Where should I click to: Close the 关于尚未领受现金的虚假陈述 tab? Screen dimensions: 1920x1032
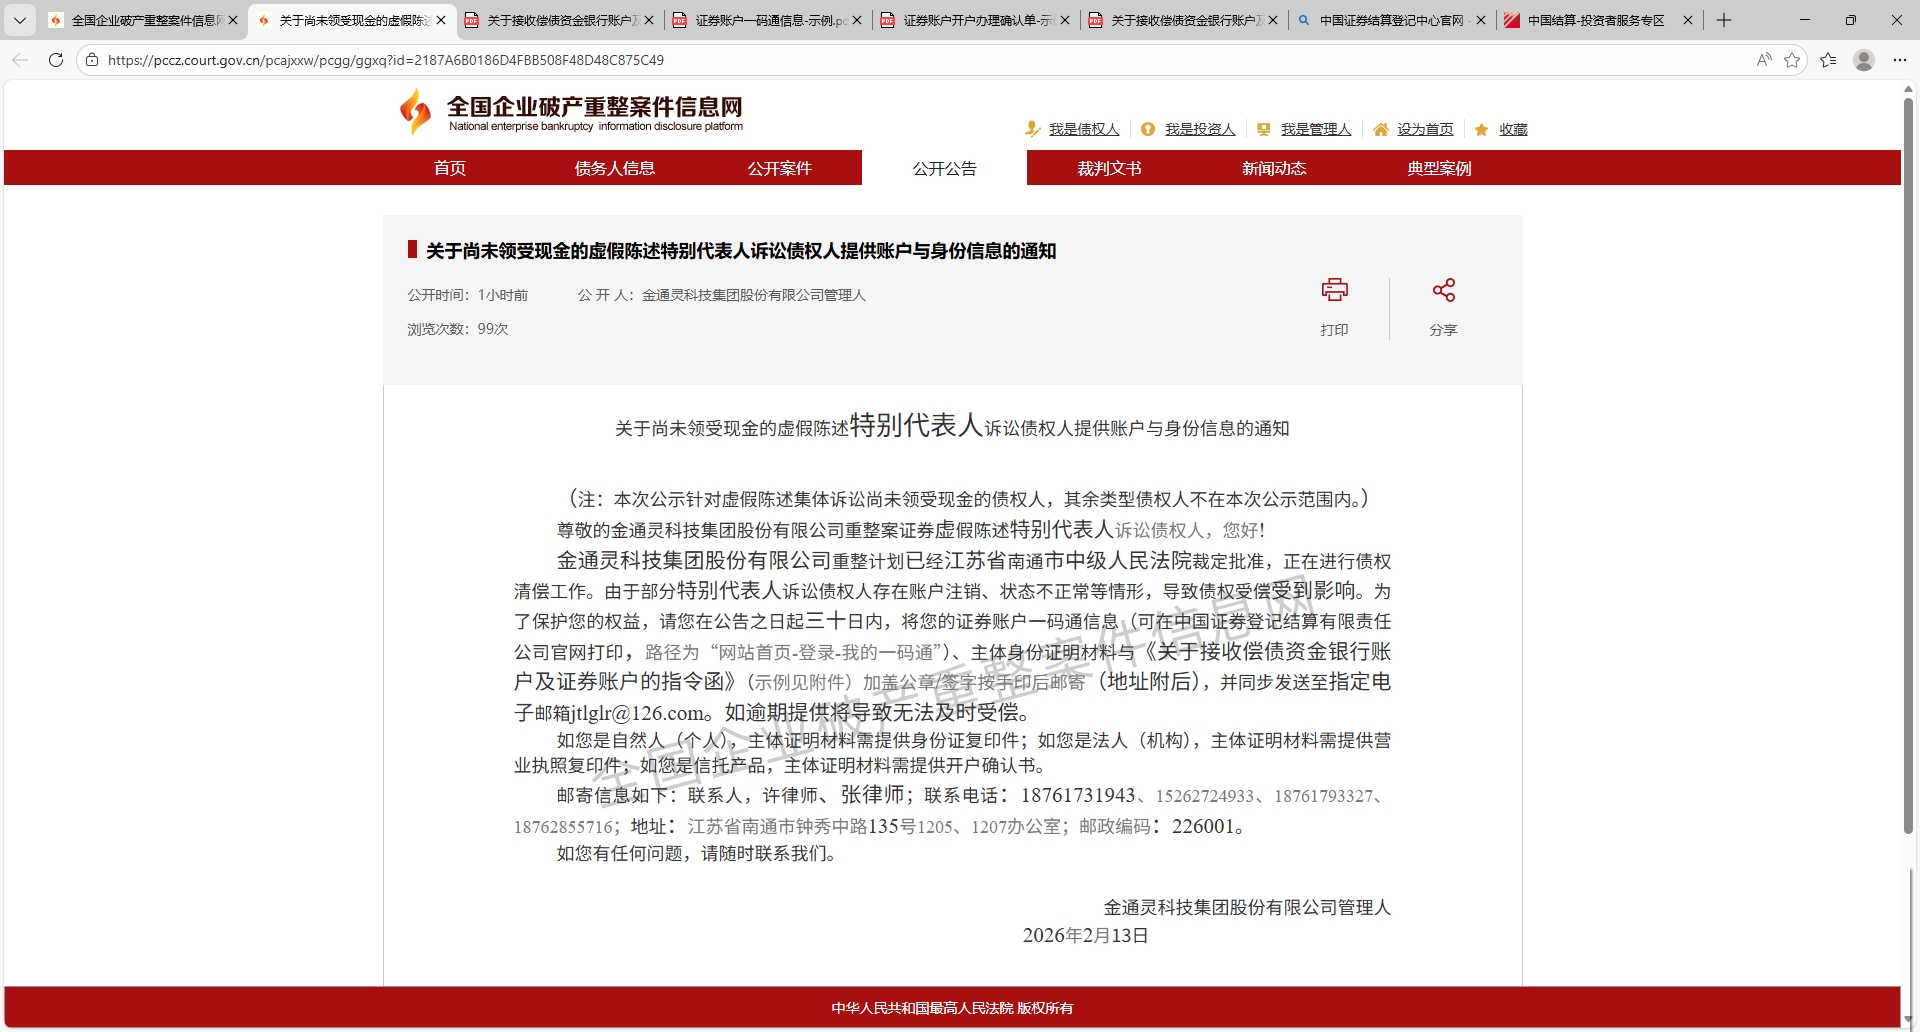point(441,20)
